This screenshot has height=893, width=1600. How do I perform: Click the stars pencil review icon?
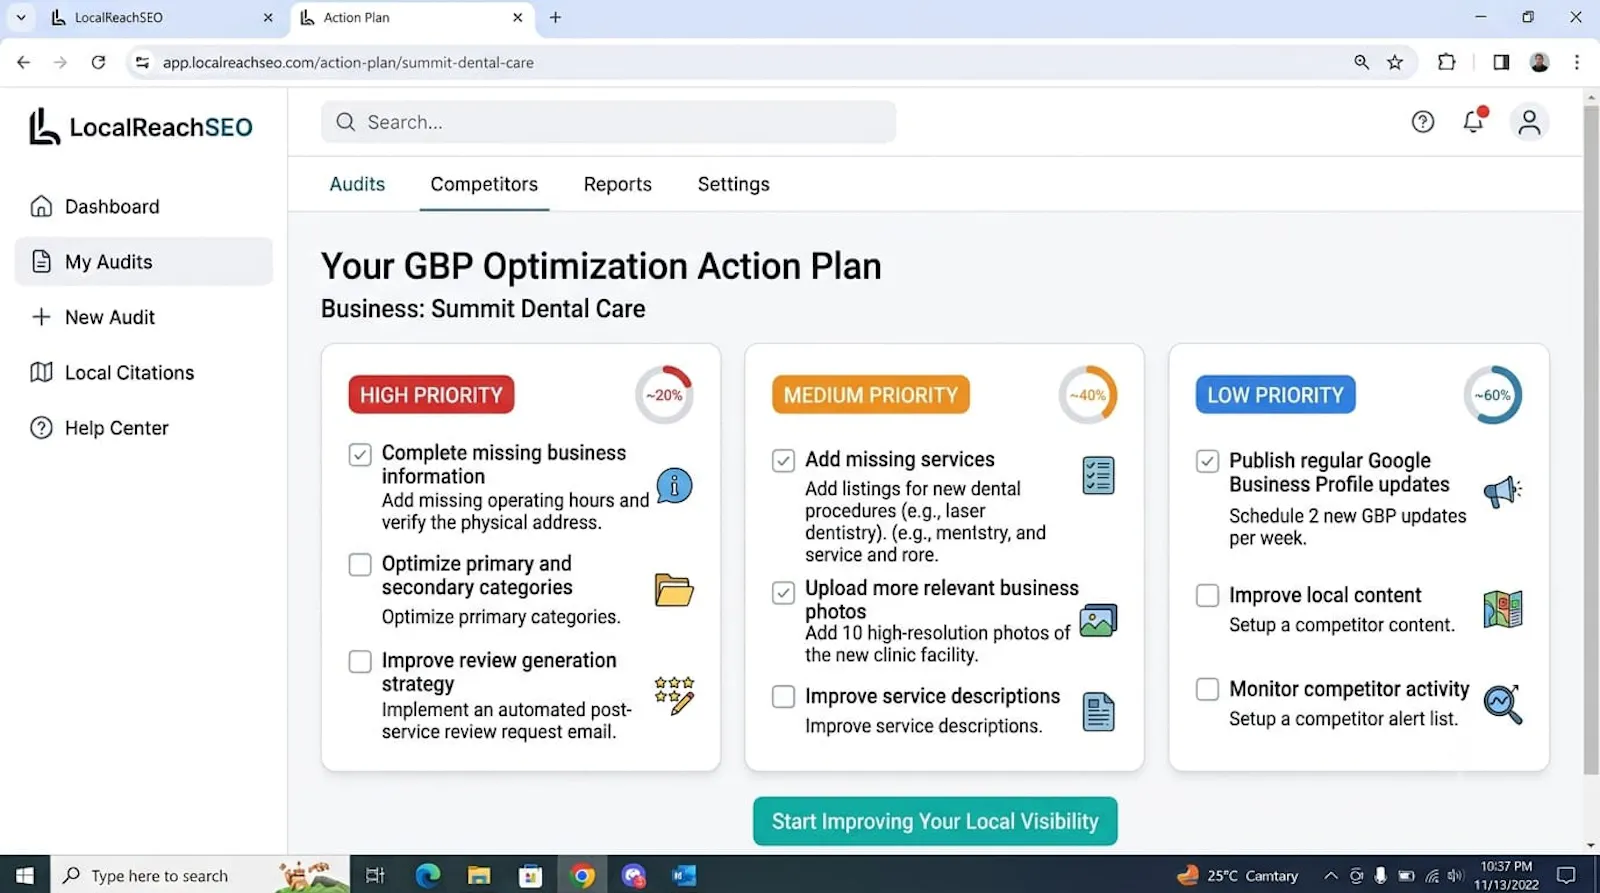pos(674,695)
